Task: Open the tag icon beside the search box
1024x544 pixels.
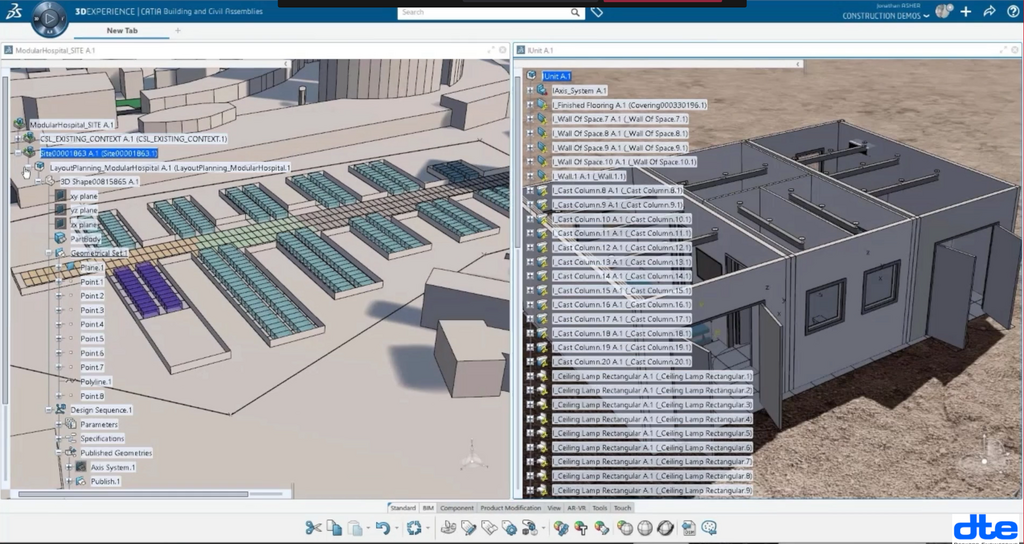Action: (x=596, y=12)
